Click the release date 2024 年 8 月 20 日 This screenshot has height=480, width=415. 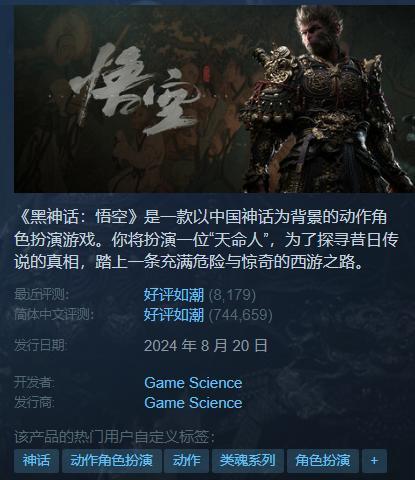coord(206,346)
